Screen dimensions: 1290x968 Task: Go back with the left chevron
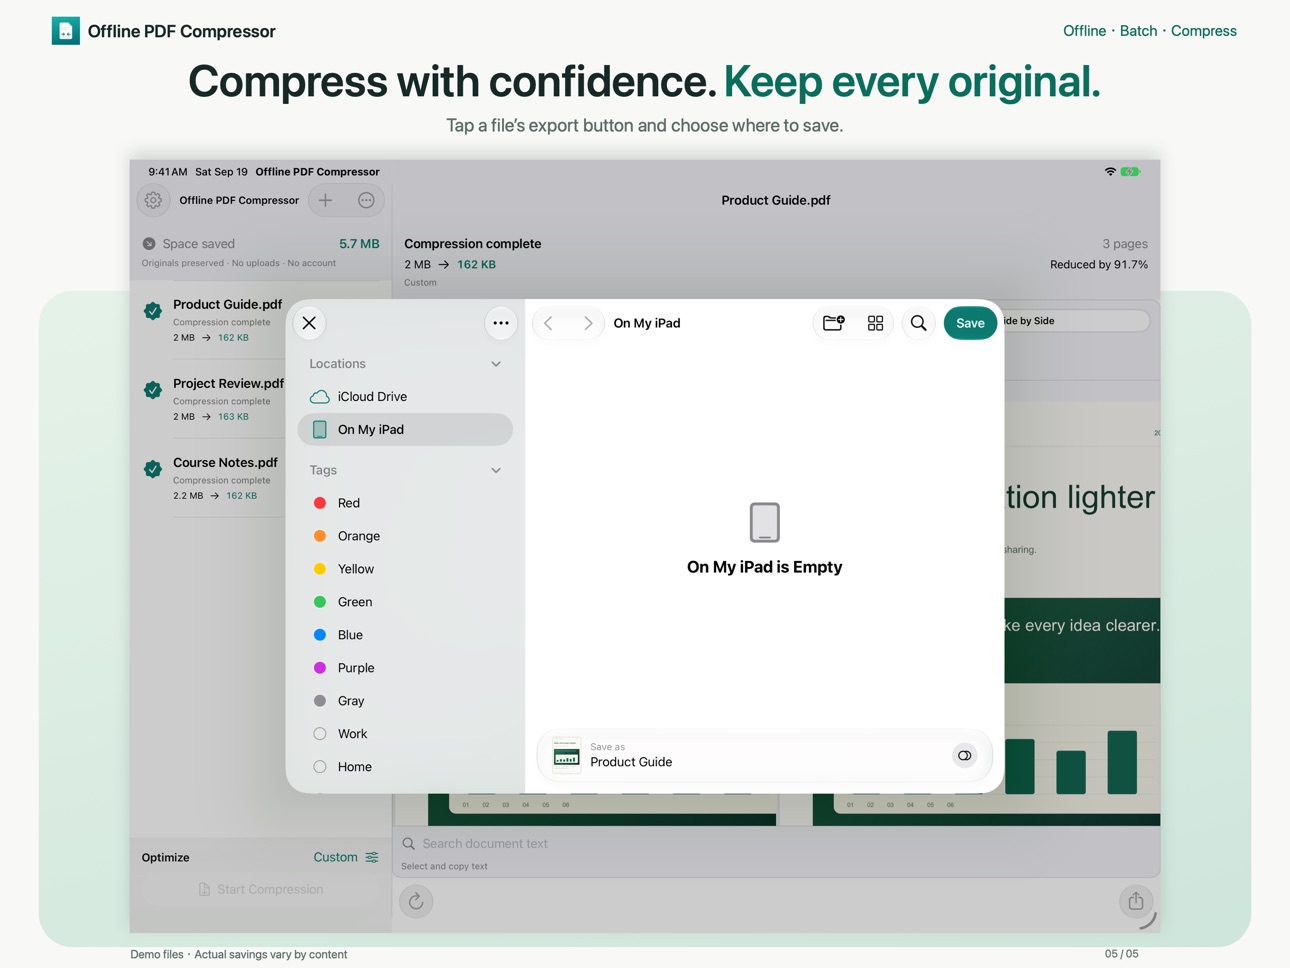click(549, 323)
